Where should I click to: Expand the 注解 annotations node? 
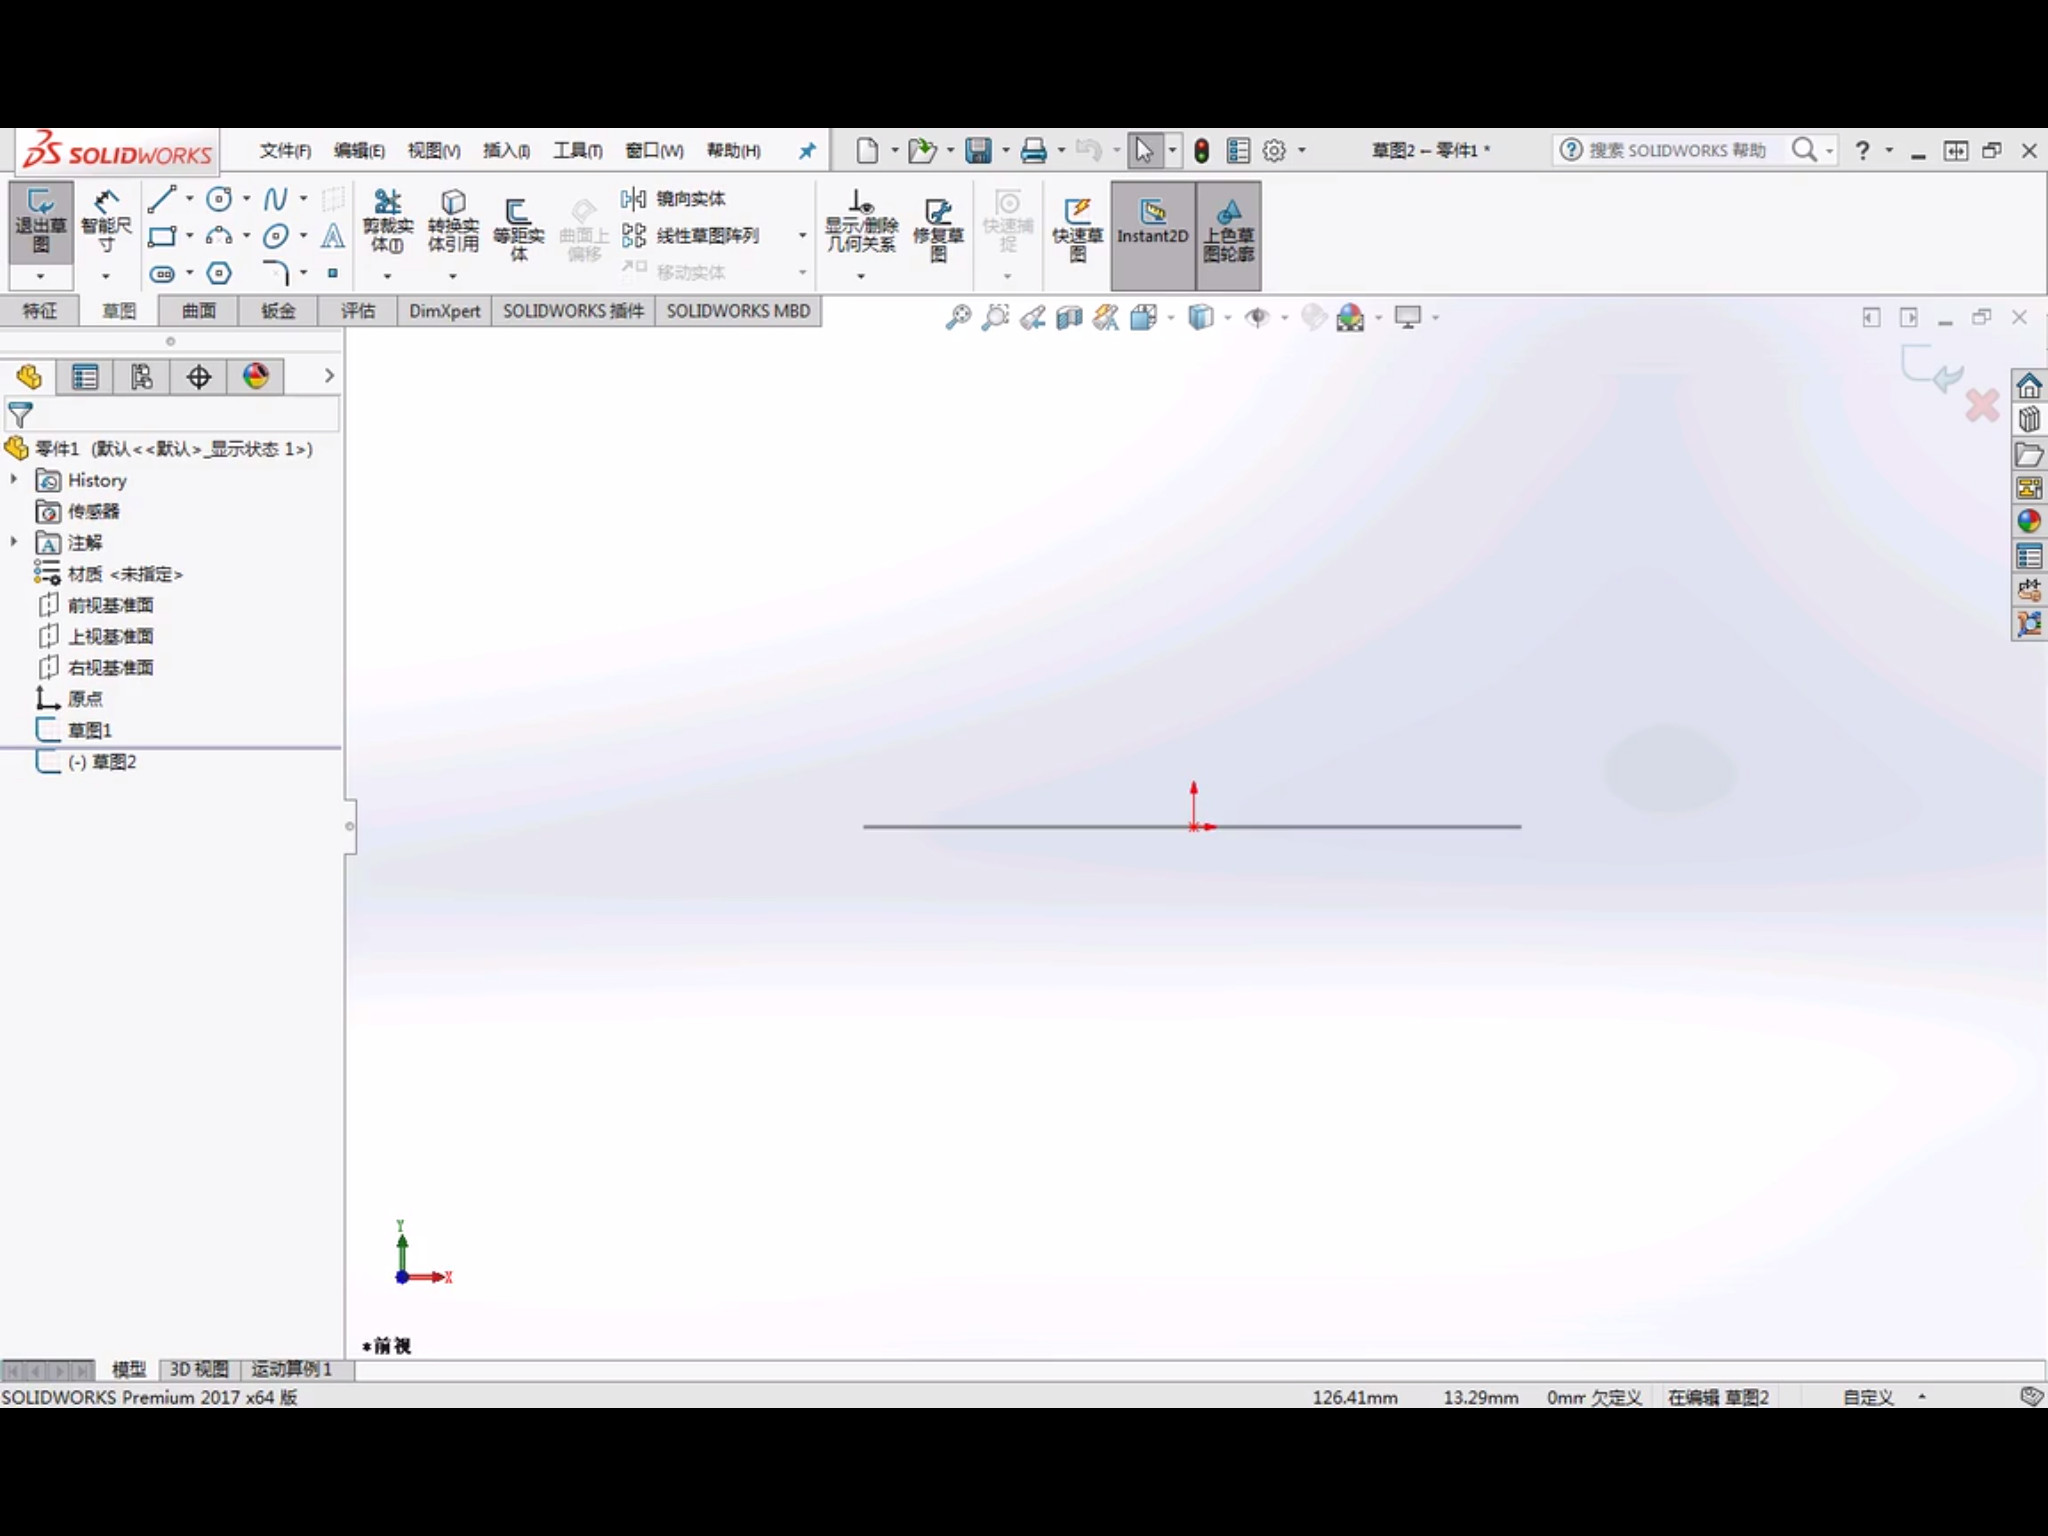coord(13,541)
